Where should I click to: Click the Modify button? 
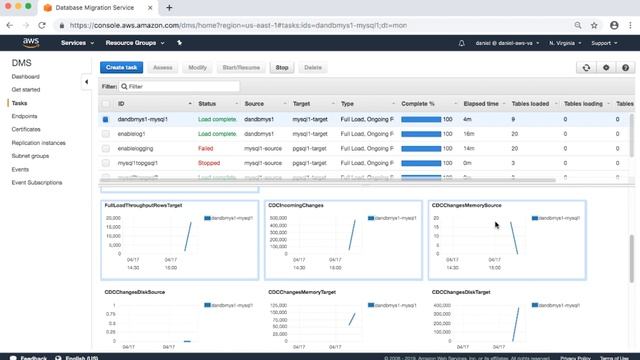[198, 67]
